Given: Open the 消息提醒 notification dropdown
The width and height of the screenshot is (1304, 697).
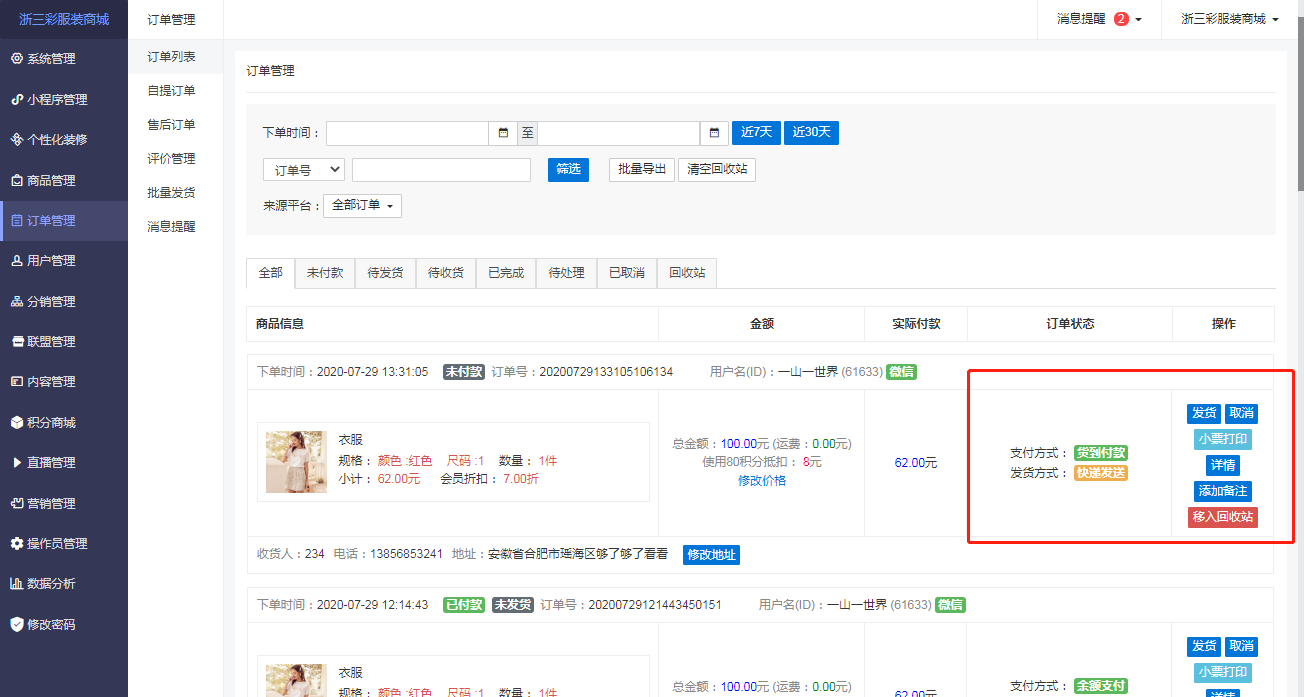Looking at the screenshot, I should click(1099, 19).
